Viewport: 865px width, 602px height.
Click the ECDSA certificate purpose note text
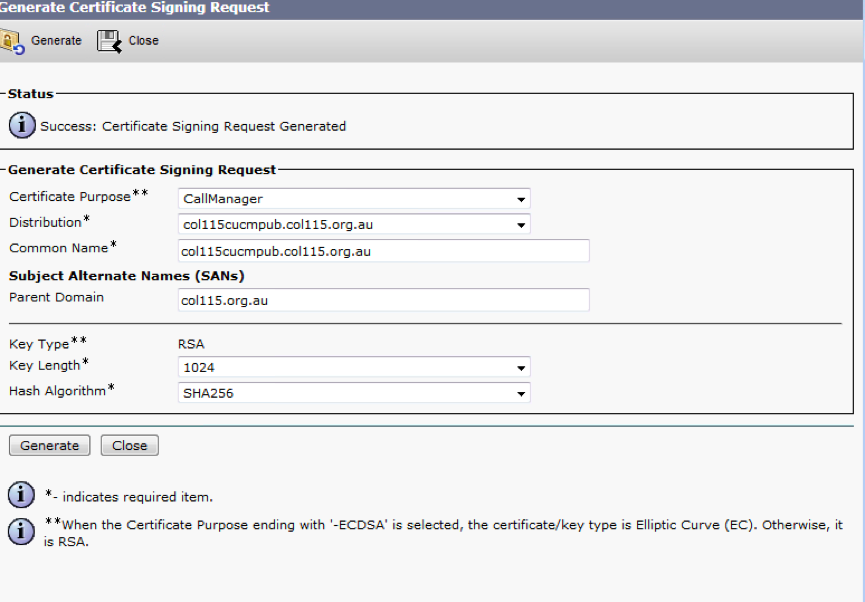click(444, 532)
